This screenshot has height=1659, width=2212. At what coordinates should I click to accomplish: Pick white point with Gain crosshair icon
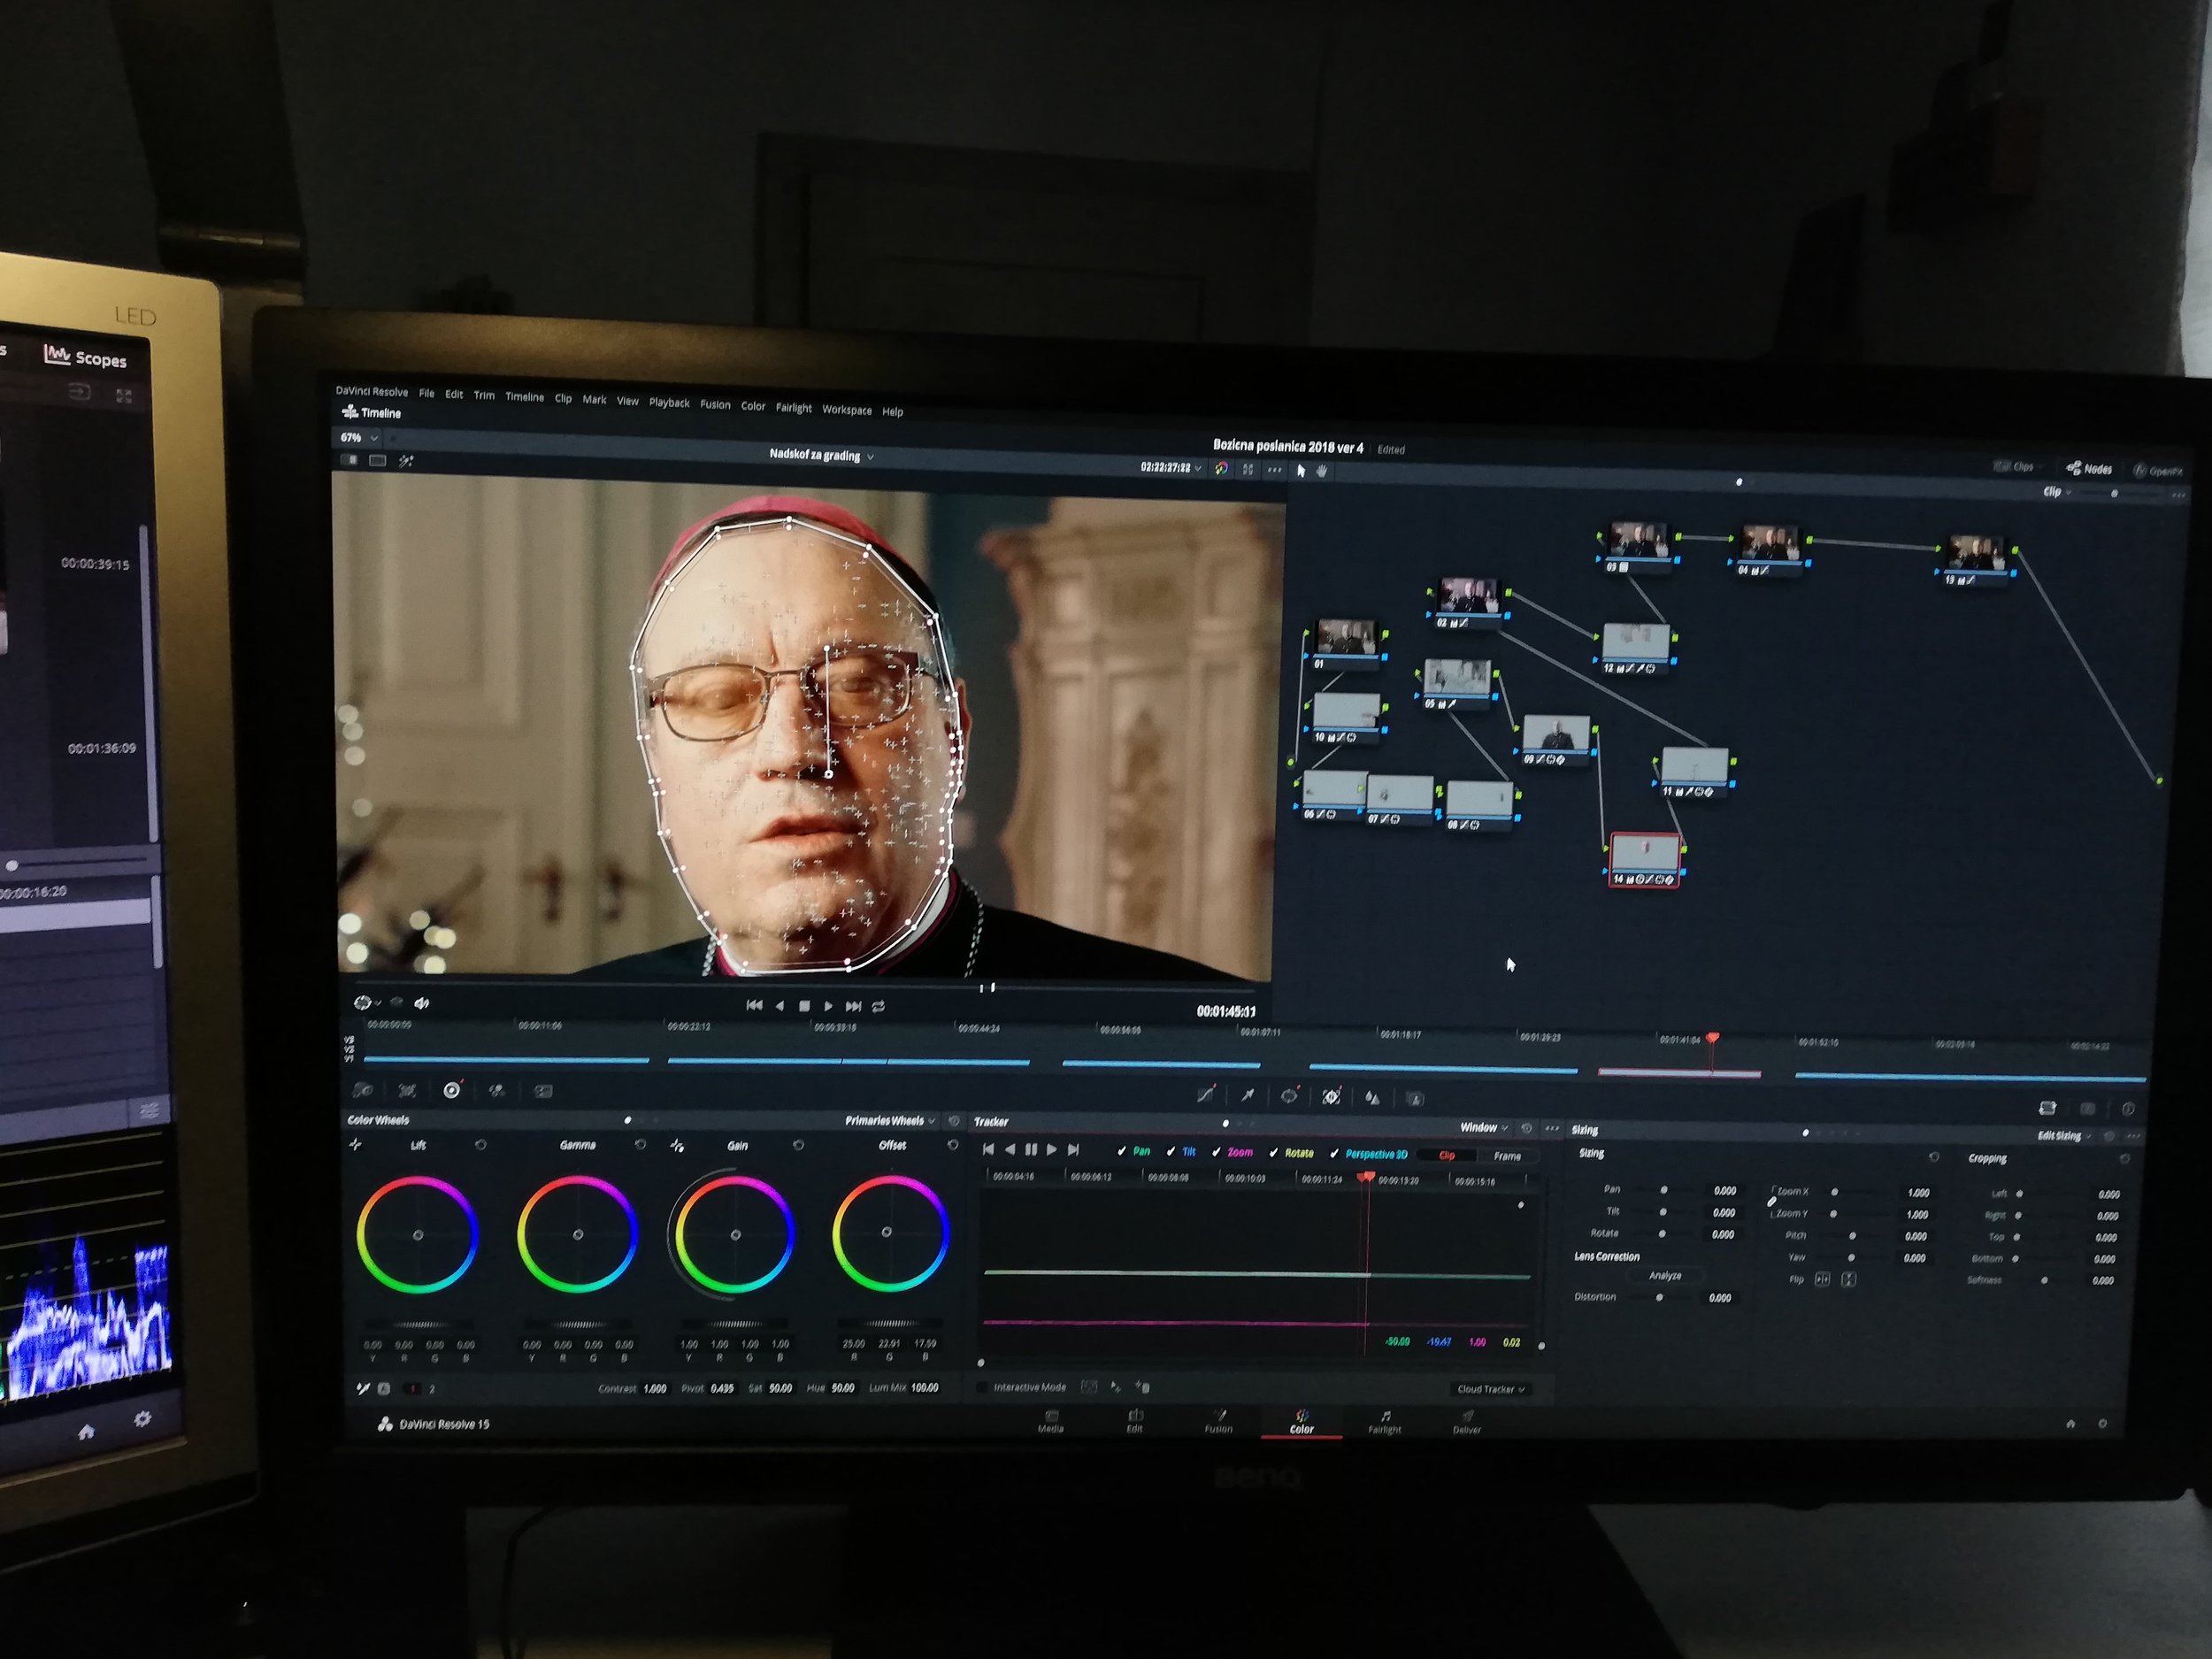click(678, 1145)
